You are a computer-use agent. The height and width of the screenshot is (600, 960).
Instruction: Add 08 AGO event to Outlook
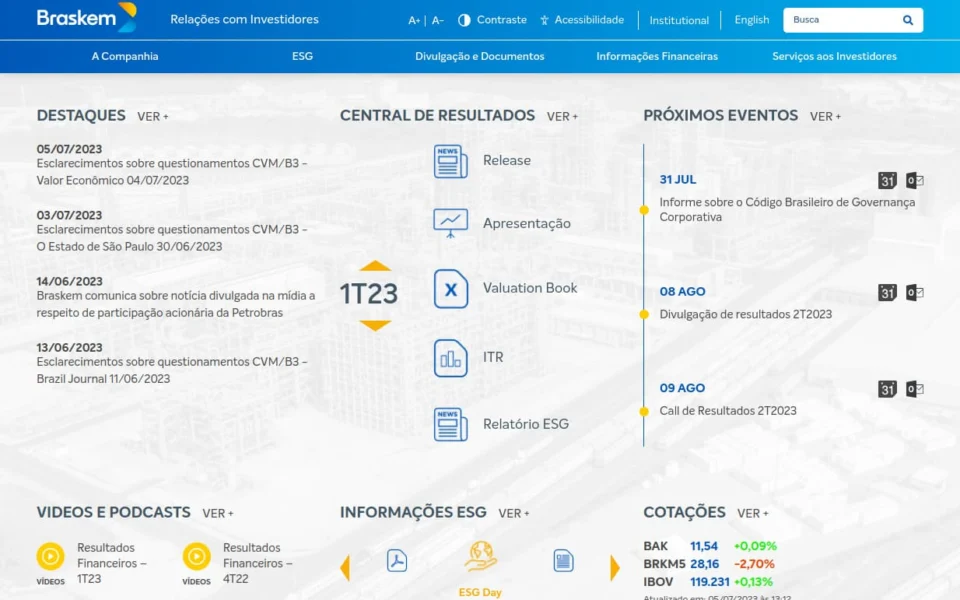point(915,293)
